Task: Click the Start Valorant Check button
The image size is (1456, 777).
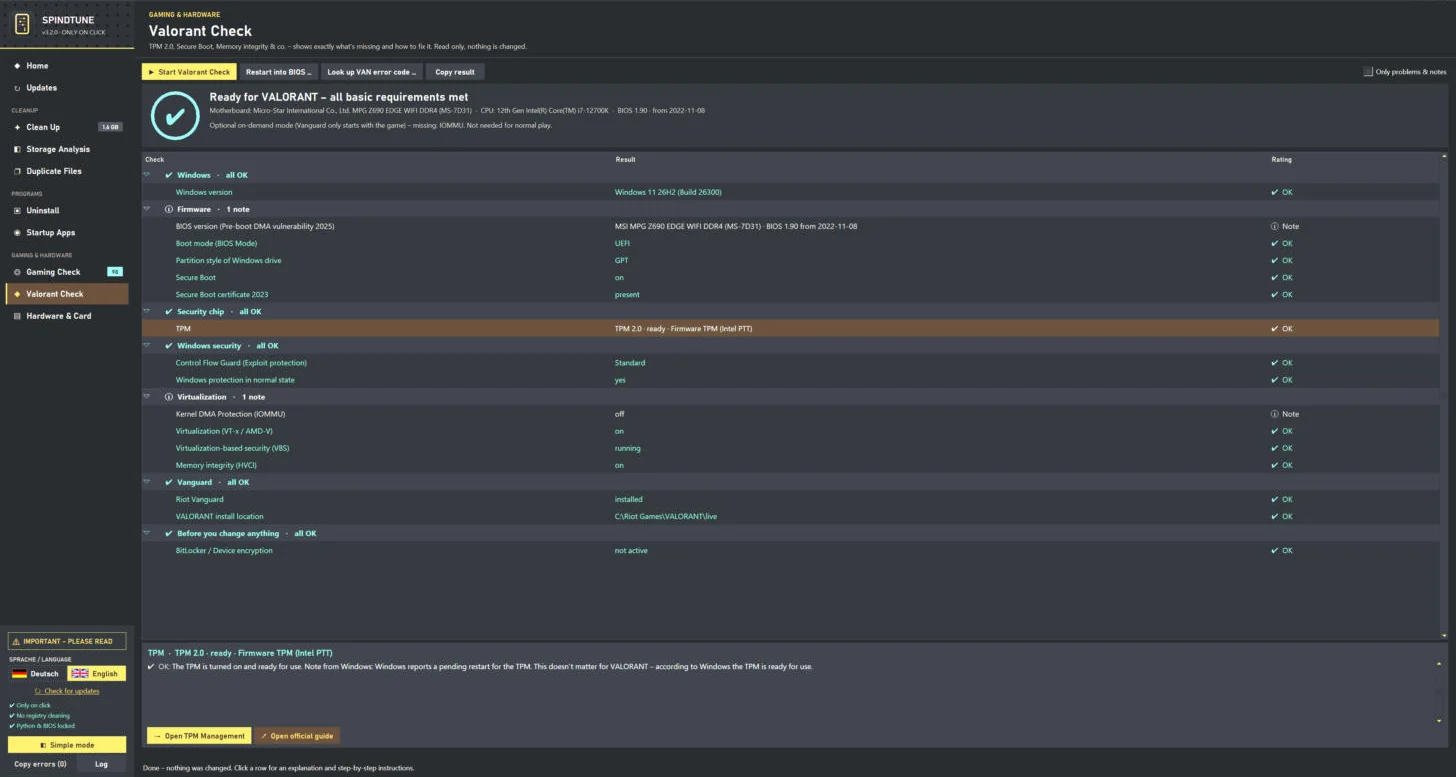Action: coord(189,72)
